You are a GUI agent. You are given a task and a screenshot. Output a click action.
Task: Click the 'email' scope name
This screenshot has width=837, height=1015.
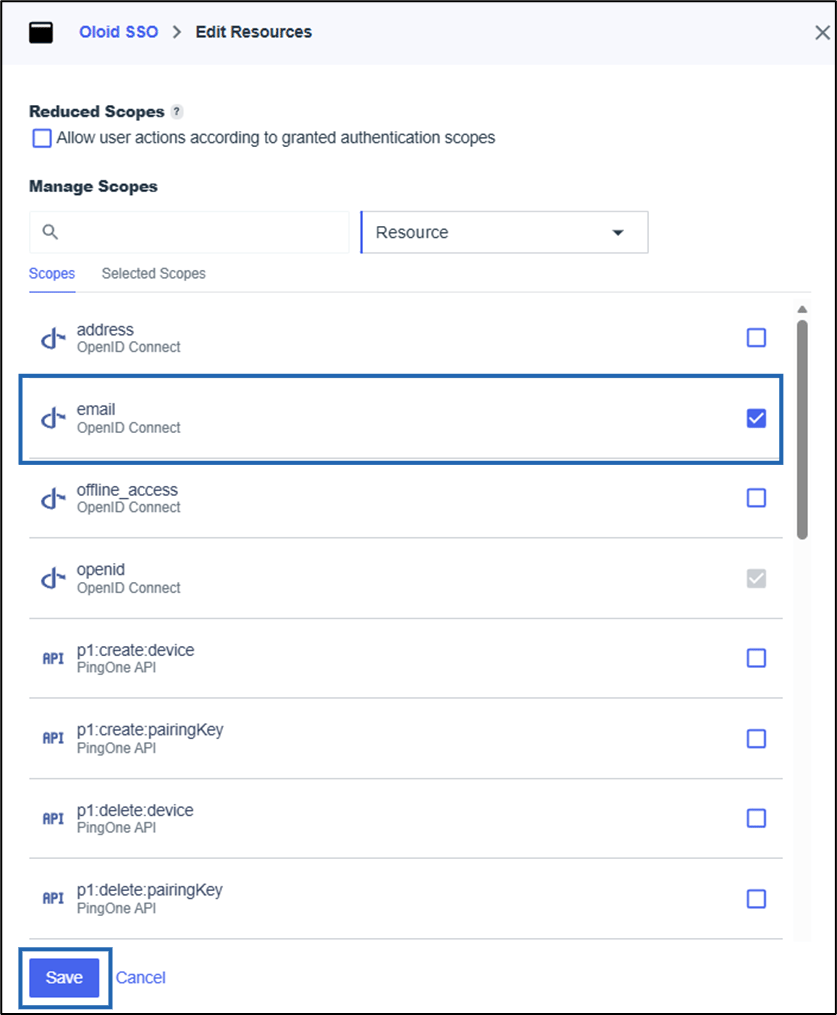pos(96,409)
